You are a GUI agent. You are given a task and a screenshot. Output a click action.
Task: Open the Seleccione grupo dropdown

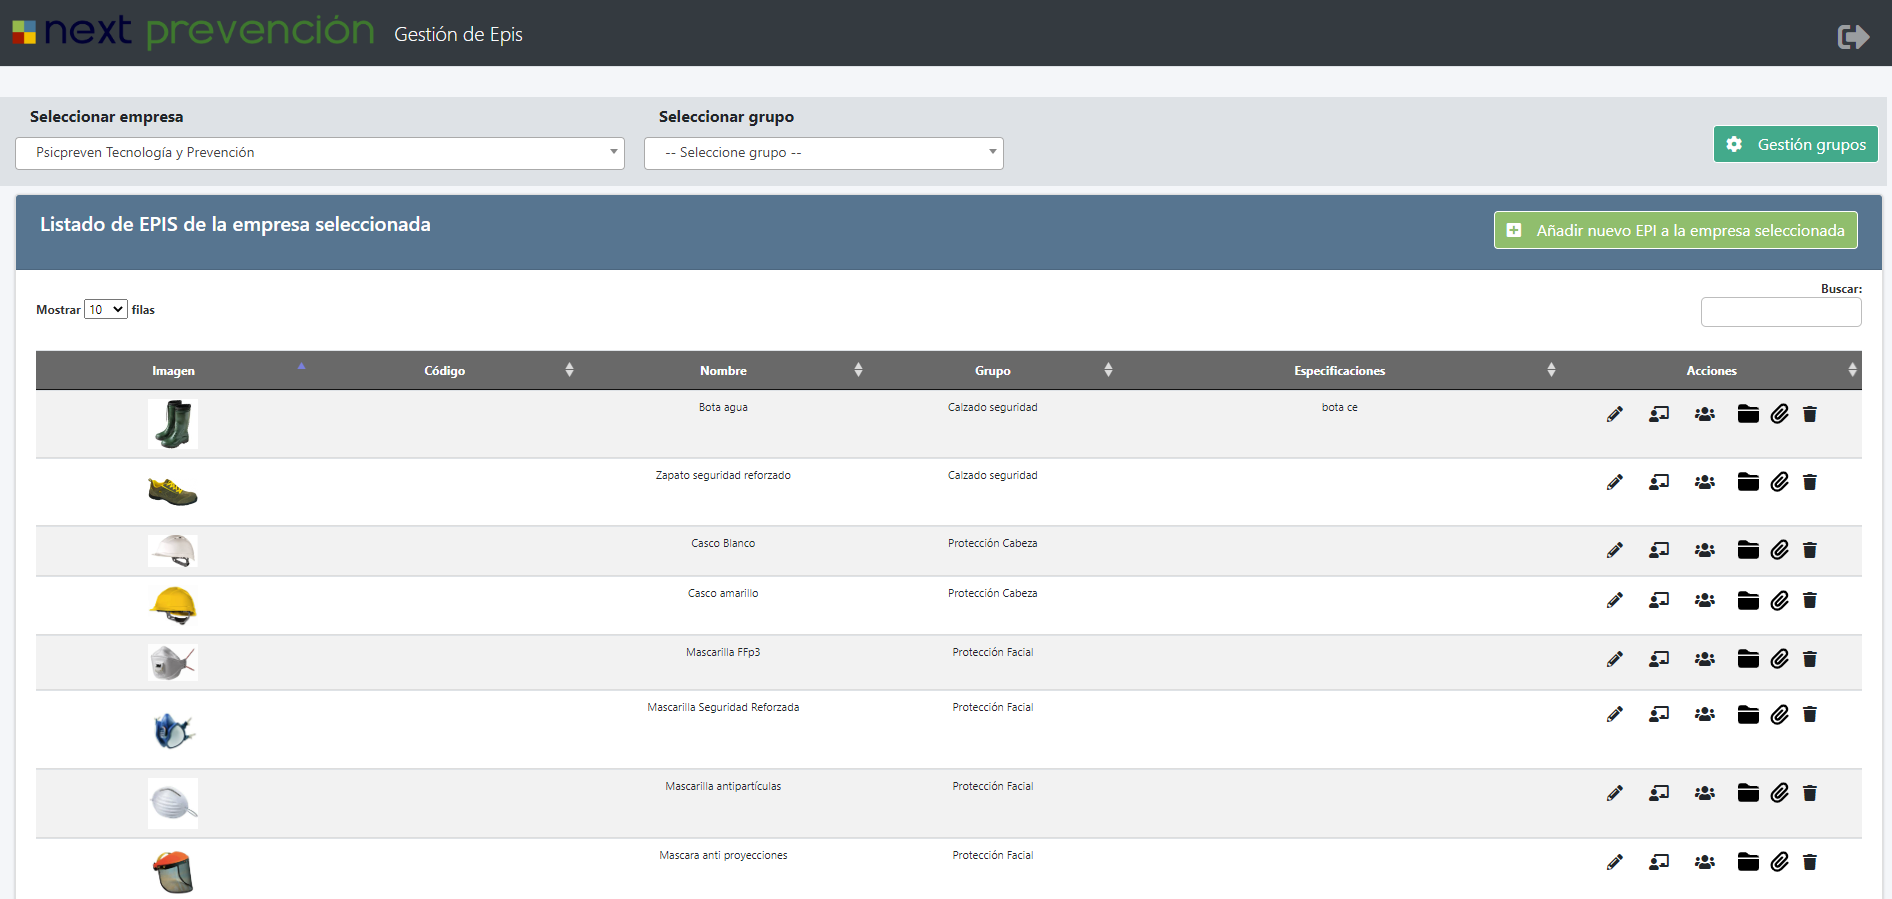pyautogui.click(x=824, y=153)
